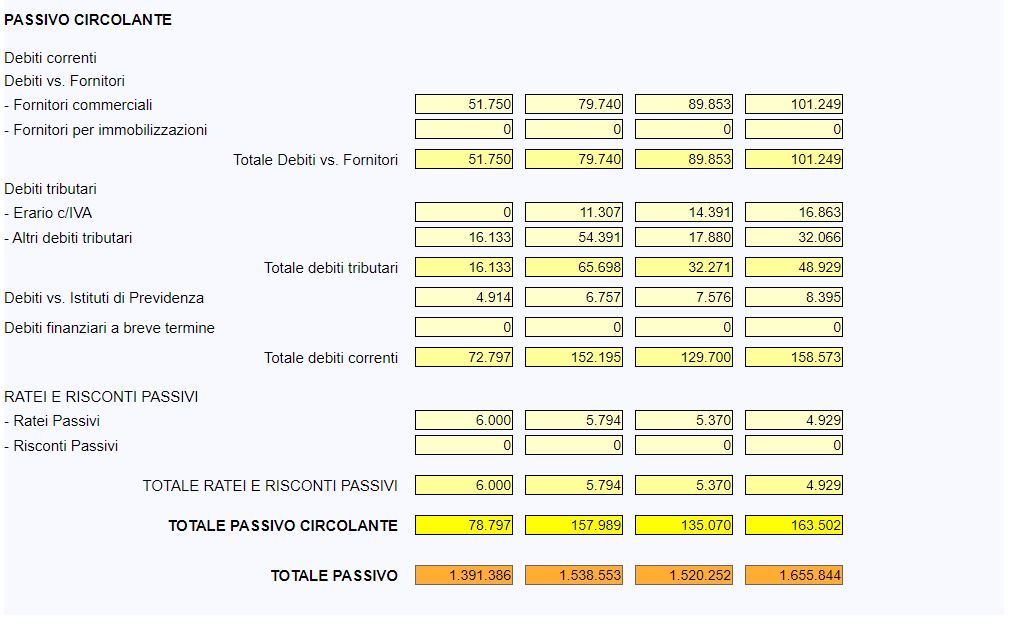Click Totale debiti tributari value 48.929

coord(794,267)
